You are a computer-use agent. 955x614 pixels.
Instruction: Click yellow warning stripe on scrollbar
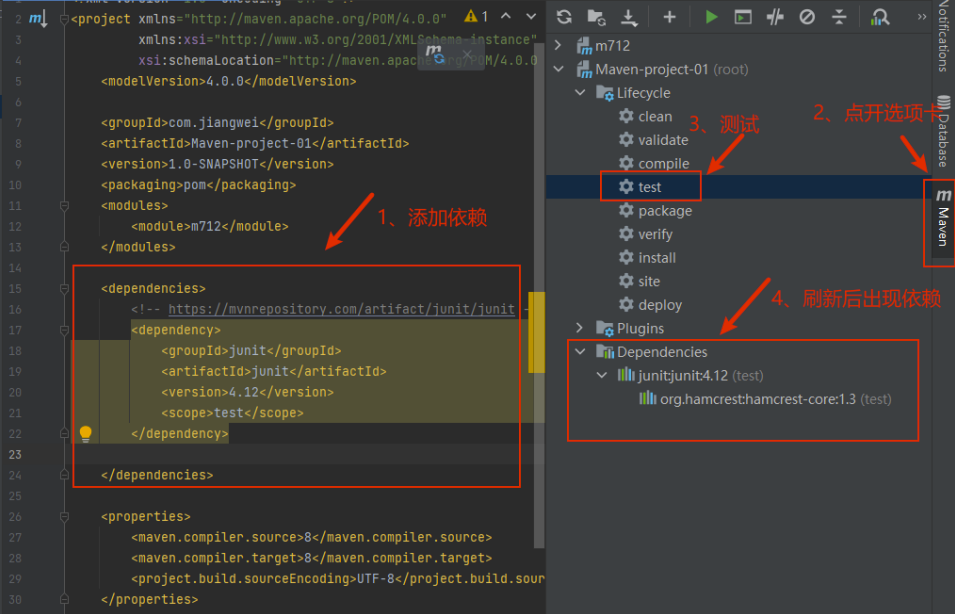(x=536, y=332)
